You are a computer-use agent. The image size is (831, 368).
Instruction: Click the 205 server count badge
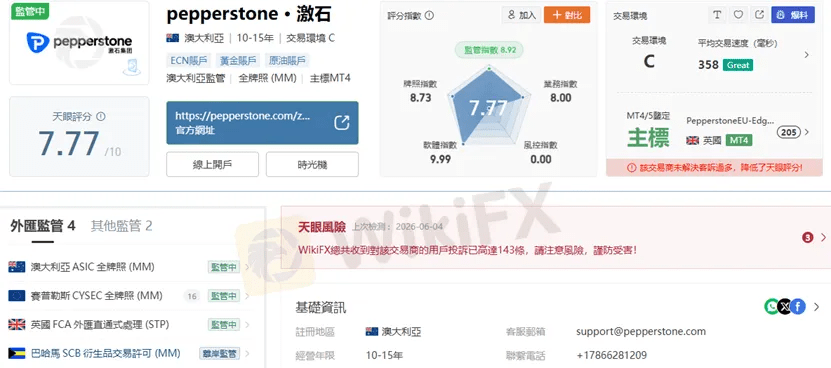(x=789, y=132)
